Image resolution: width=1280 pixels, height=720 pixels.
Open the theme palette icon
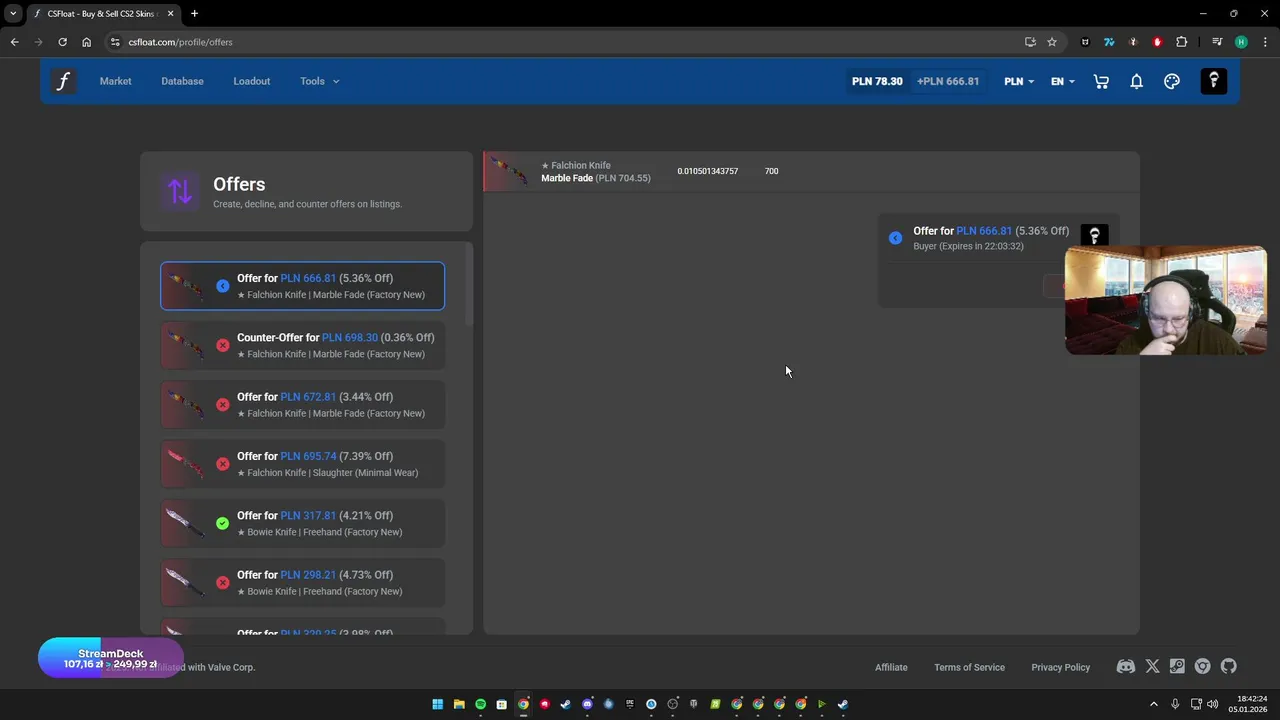(x=1172, y=81)
